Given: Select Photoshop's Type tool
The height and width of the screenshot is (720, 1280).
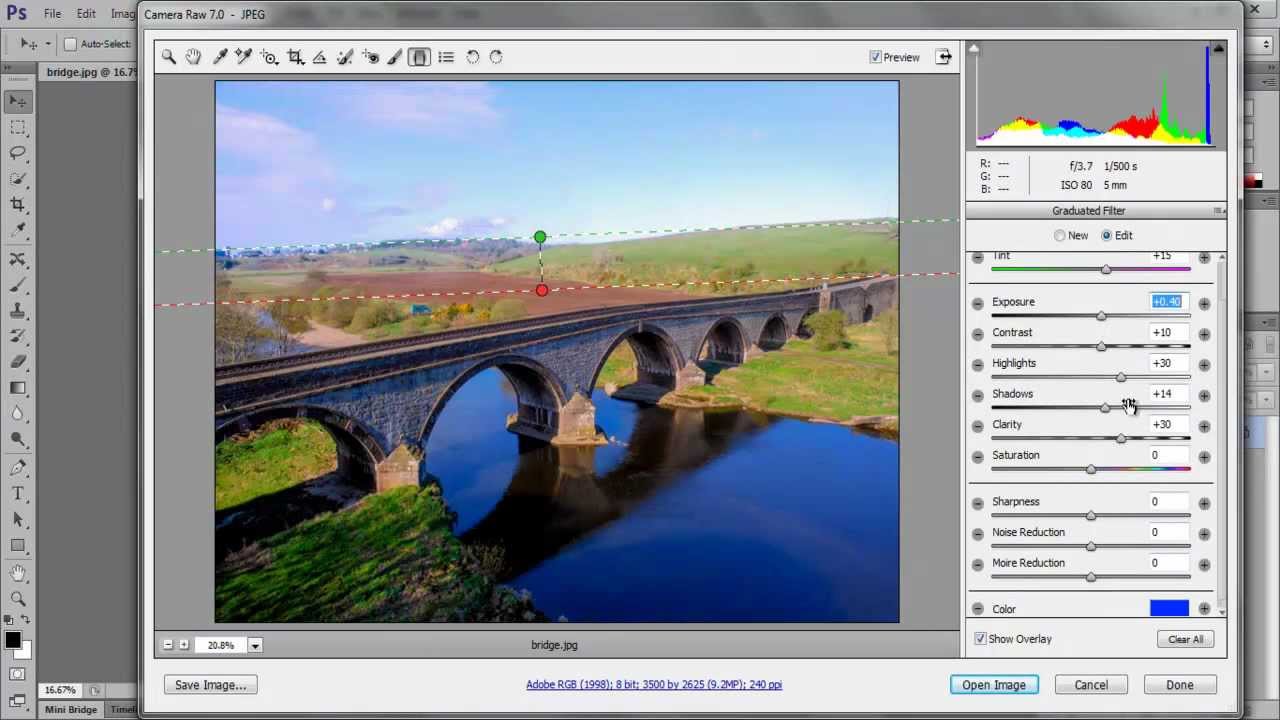Looking at the screenshot, I should click(x=18, y=494).
